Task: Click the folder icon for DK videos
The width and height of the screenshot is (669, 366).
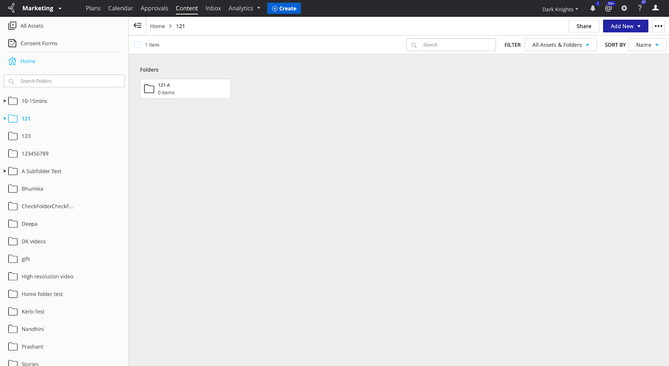Action: point(13,241)
